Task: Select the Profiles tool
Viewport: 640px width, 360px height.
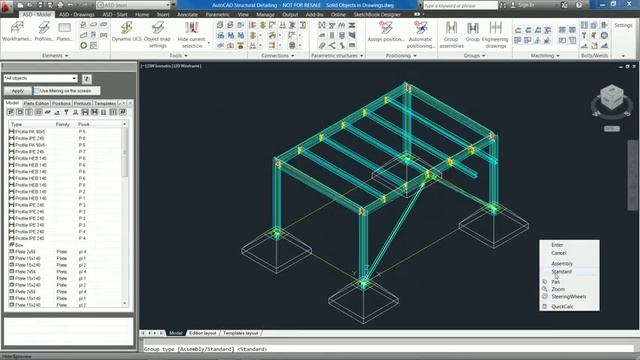Action: click(44, 31)
